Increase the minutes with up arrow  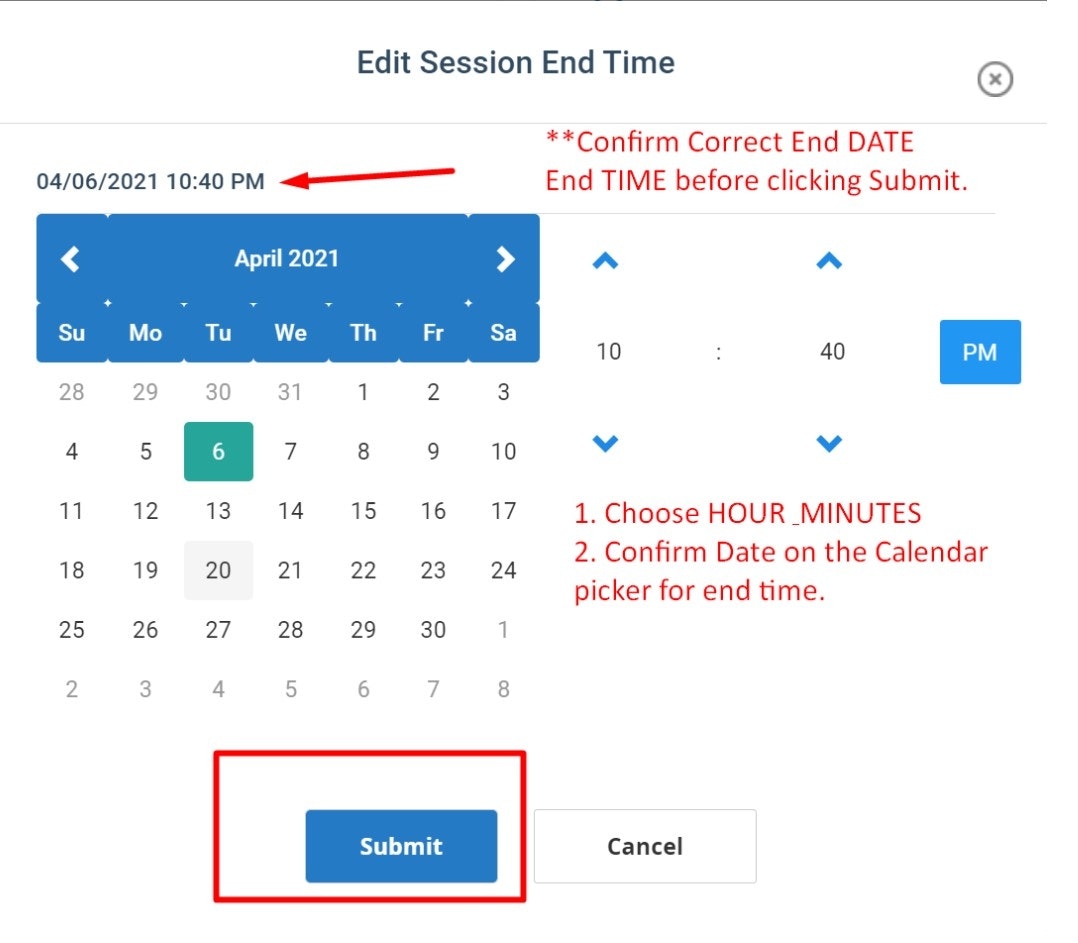(829, 262)
